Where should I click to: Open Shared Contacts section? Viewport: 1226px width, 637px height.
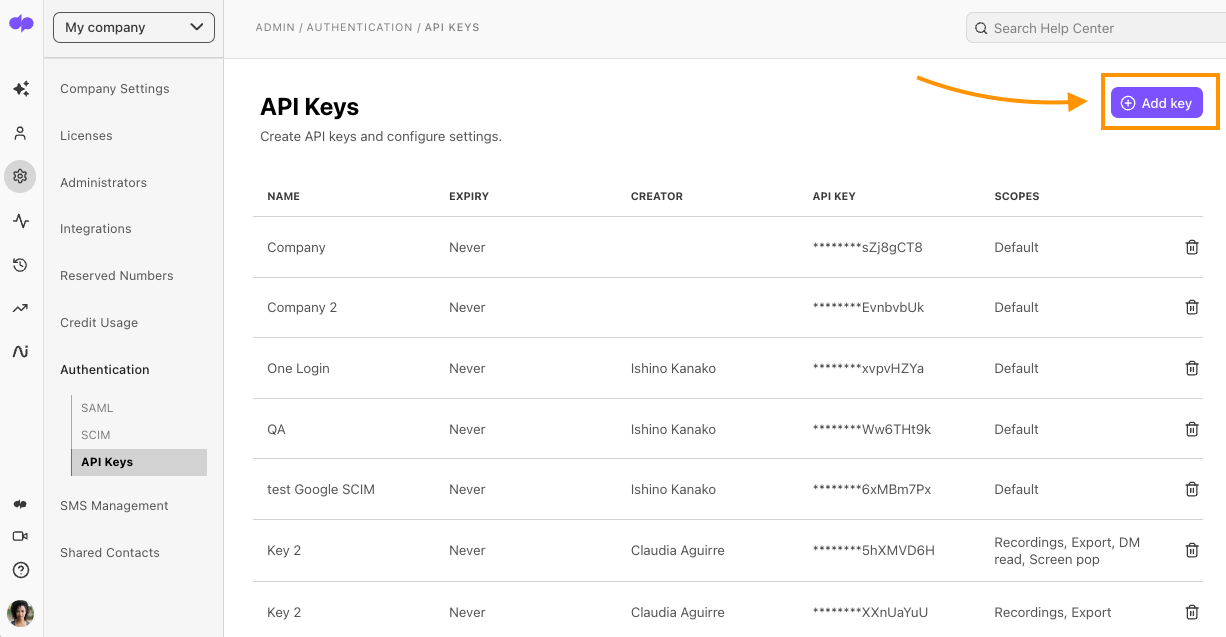click(110, 553)
